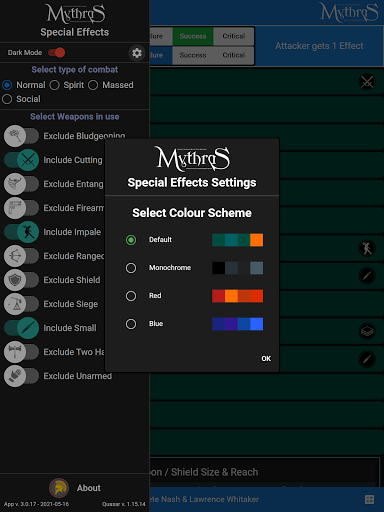Viewport: 384px width, 512px height.
Task: Click the Blue scheme colour swatch
Action: [237, 324]
